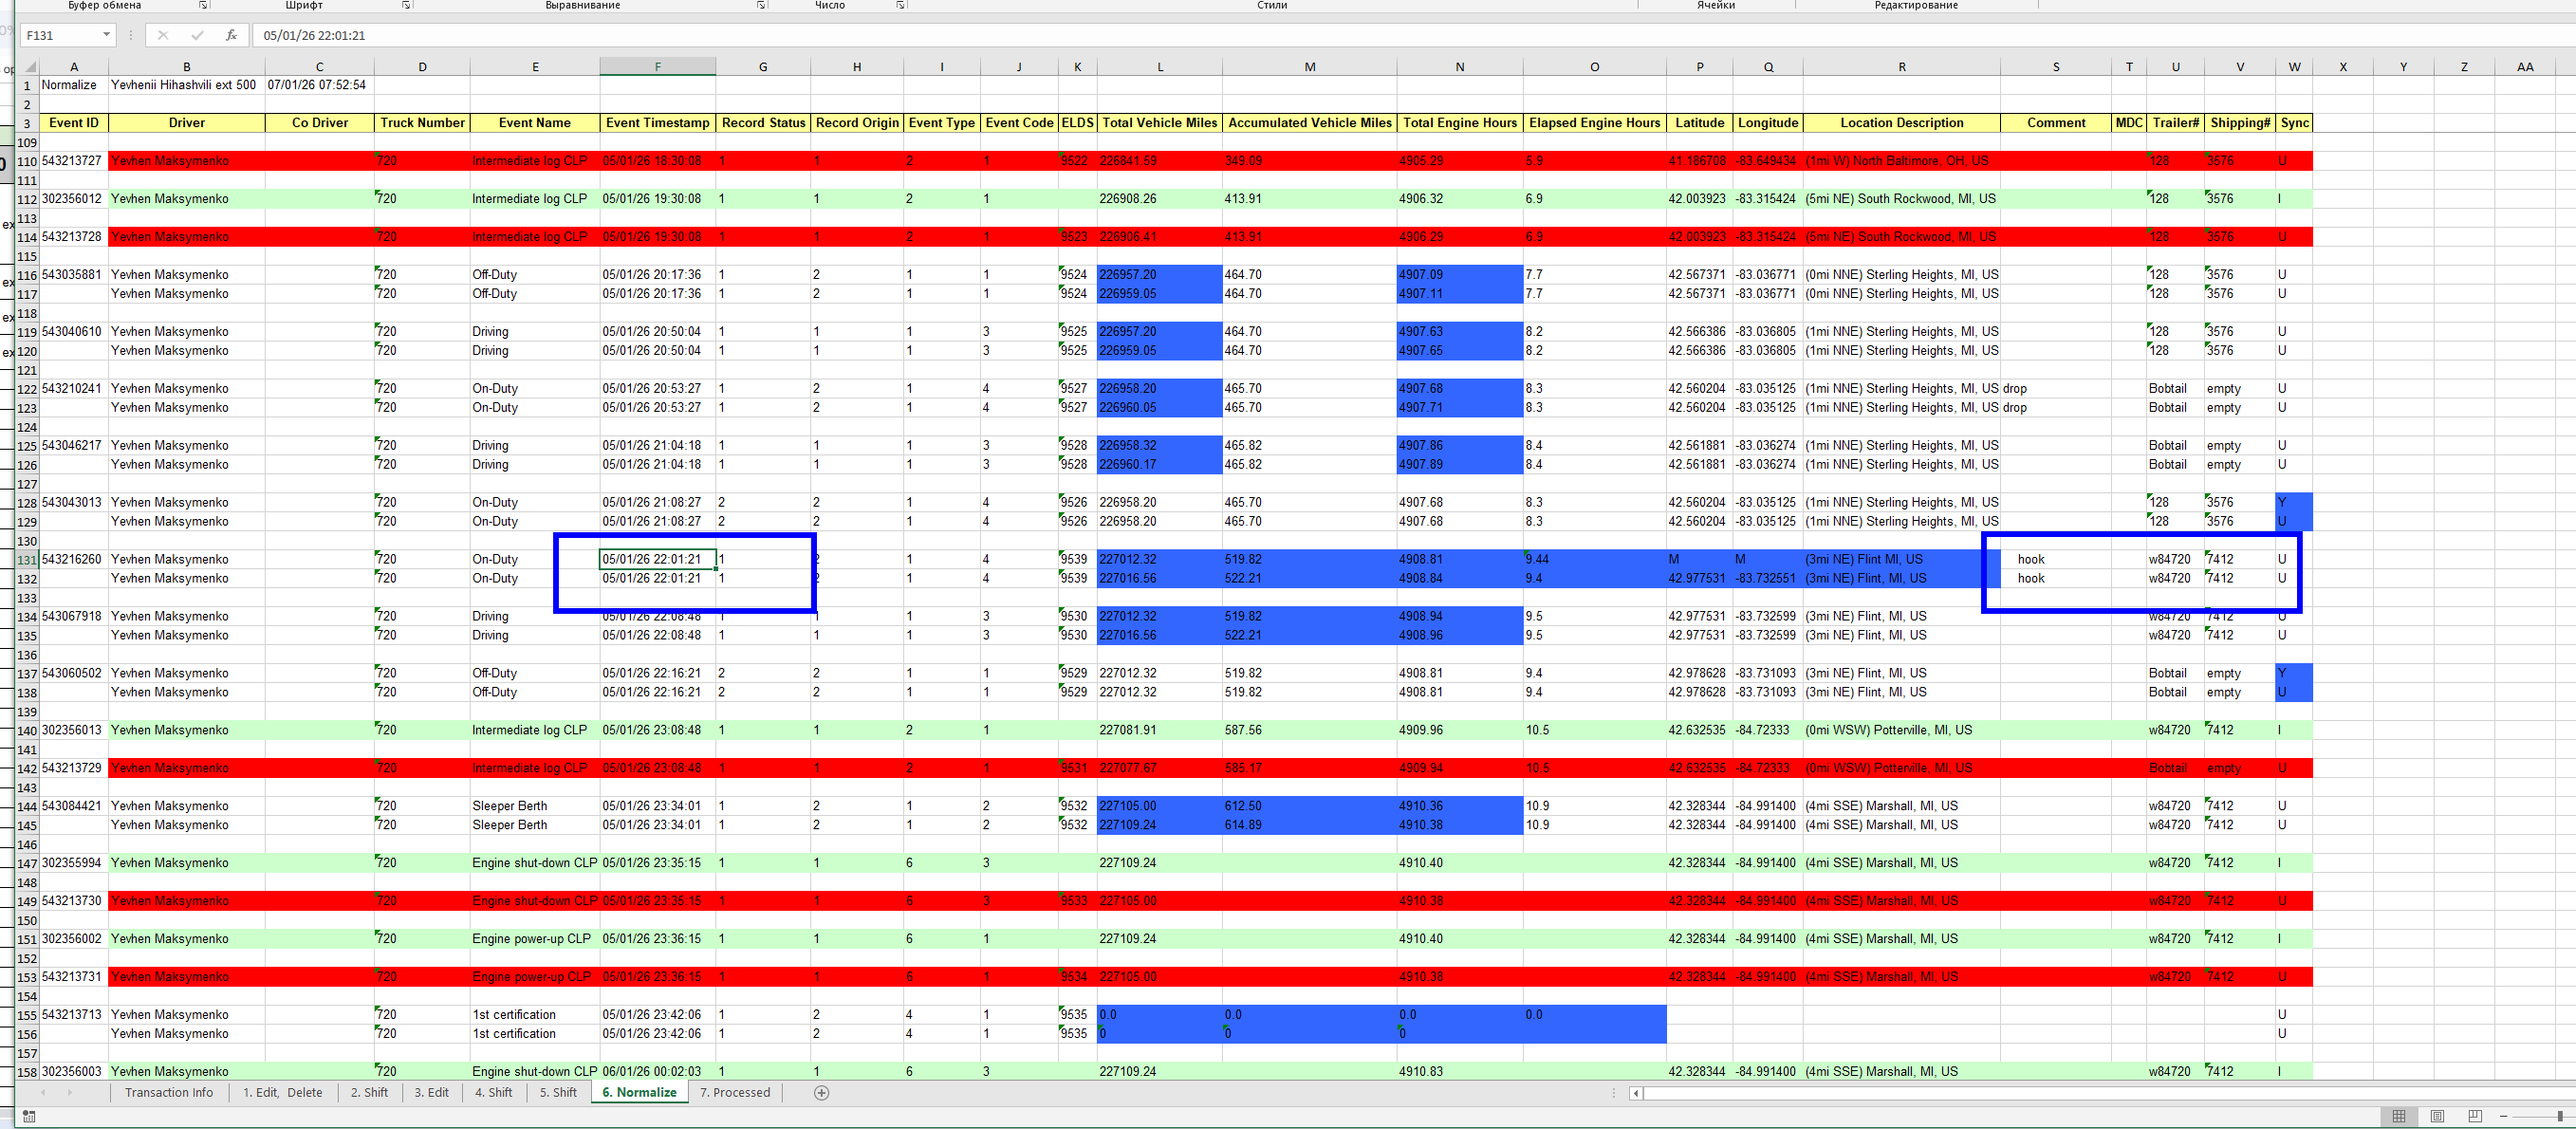Click the Enter checkmark in formula bar

click(x=197, y=35)
